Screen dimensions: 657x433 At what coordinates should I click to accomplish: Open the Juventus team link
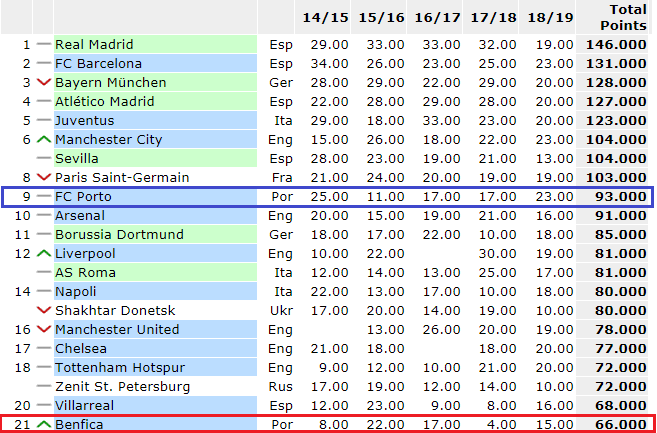pyautogui.click(x=85, y=120)
